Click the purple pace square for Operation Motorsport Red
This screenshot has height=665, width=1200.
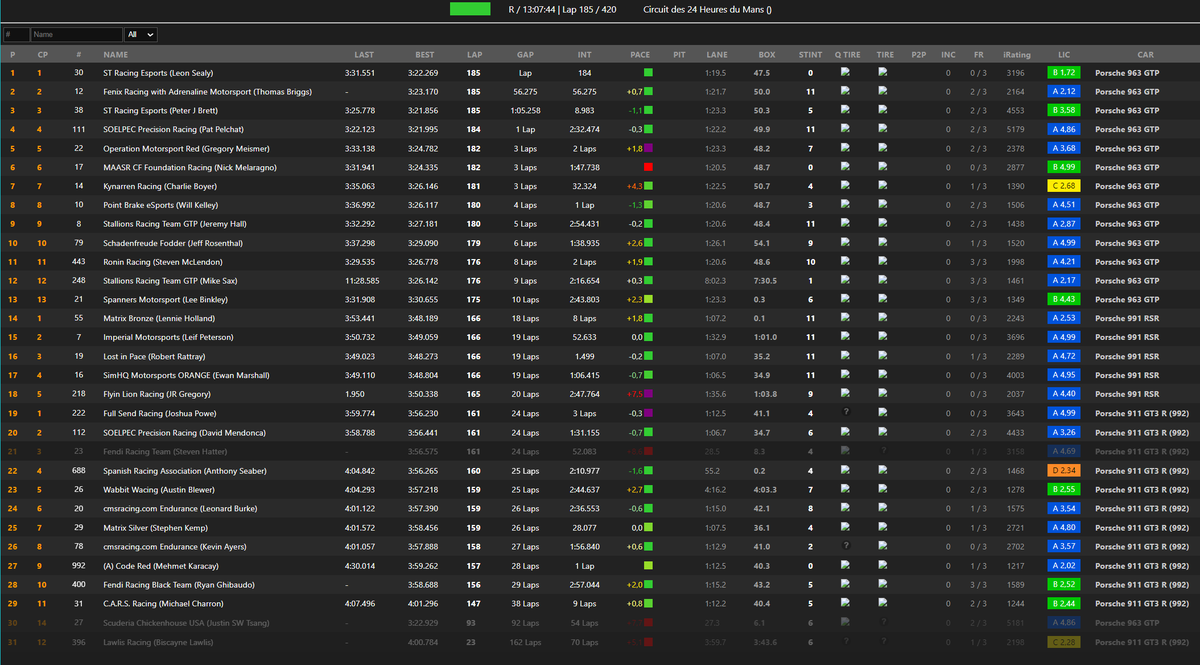coord(648,148)
